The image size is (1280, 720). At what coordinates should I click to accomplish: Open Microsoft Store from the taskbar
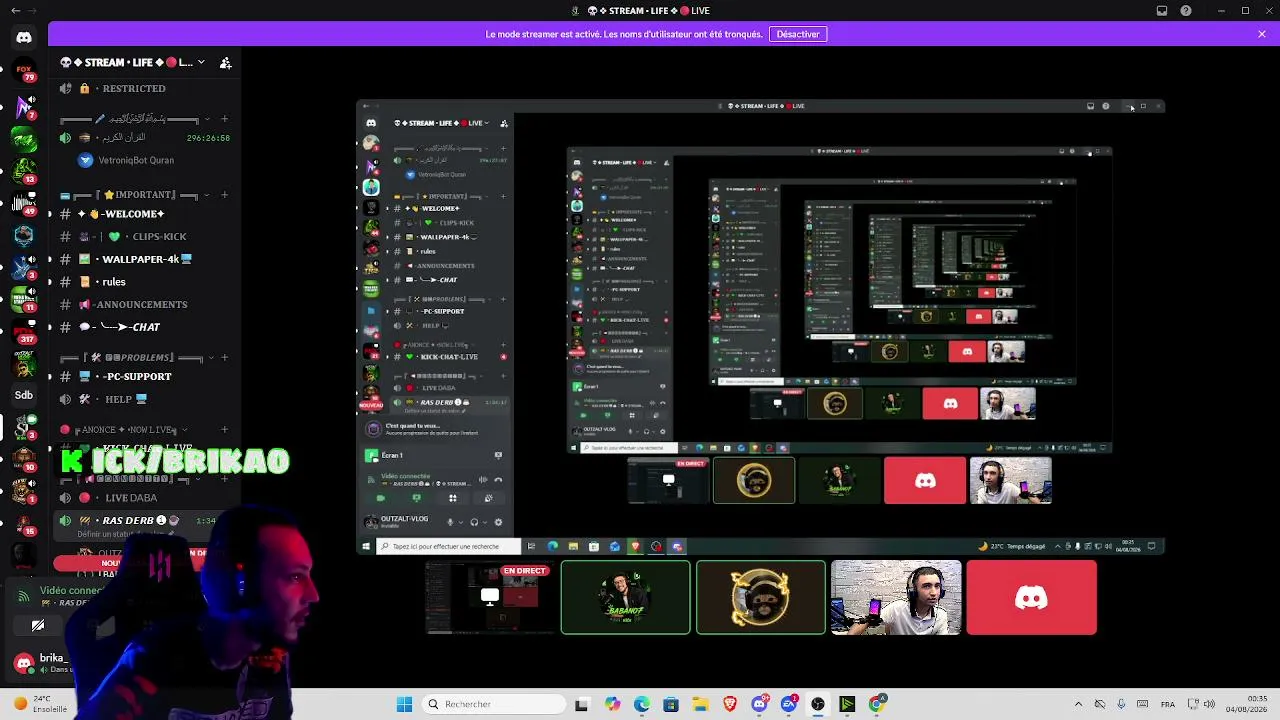coord(671,704)
